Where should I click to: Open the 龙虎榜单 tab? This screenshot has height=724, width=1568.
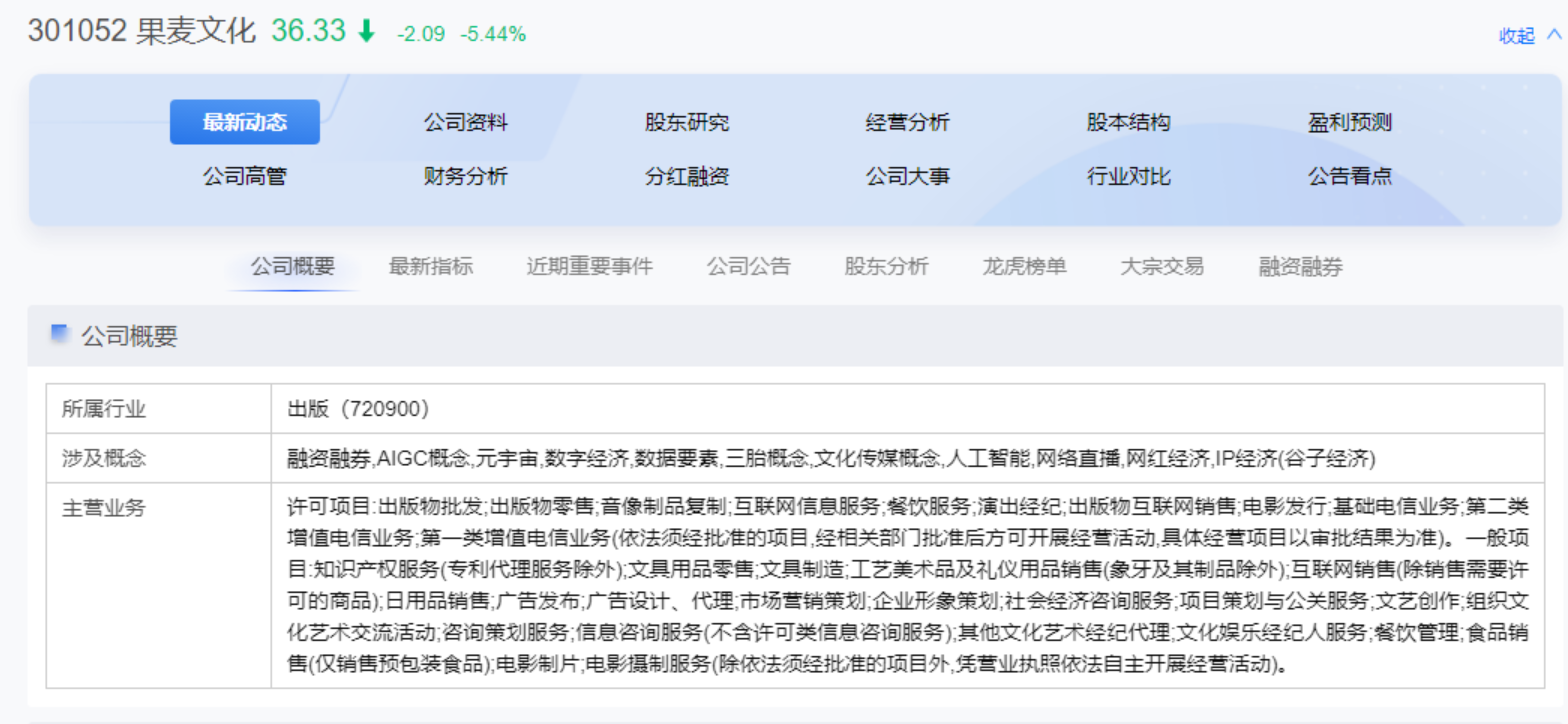[1025, 267]
